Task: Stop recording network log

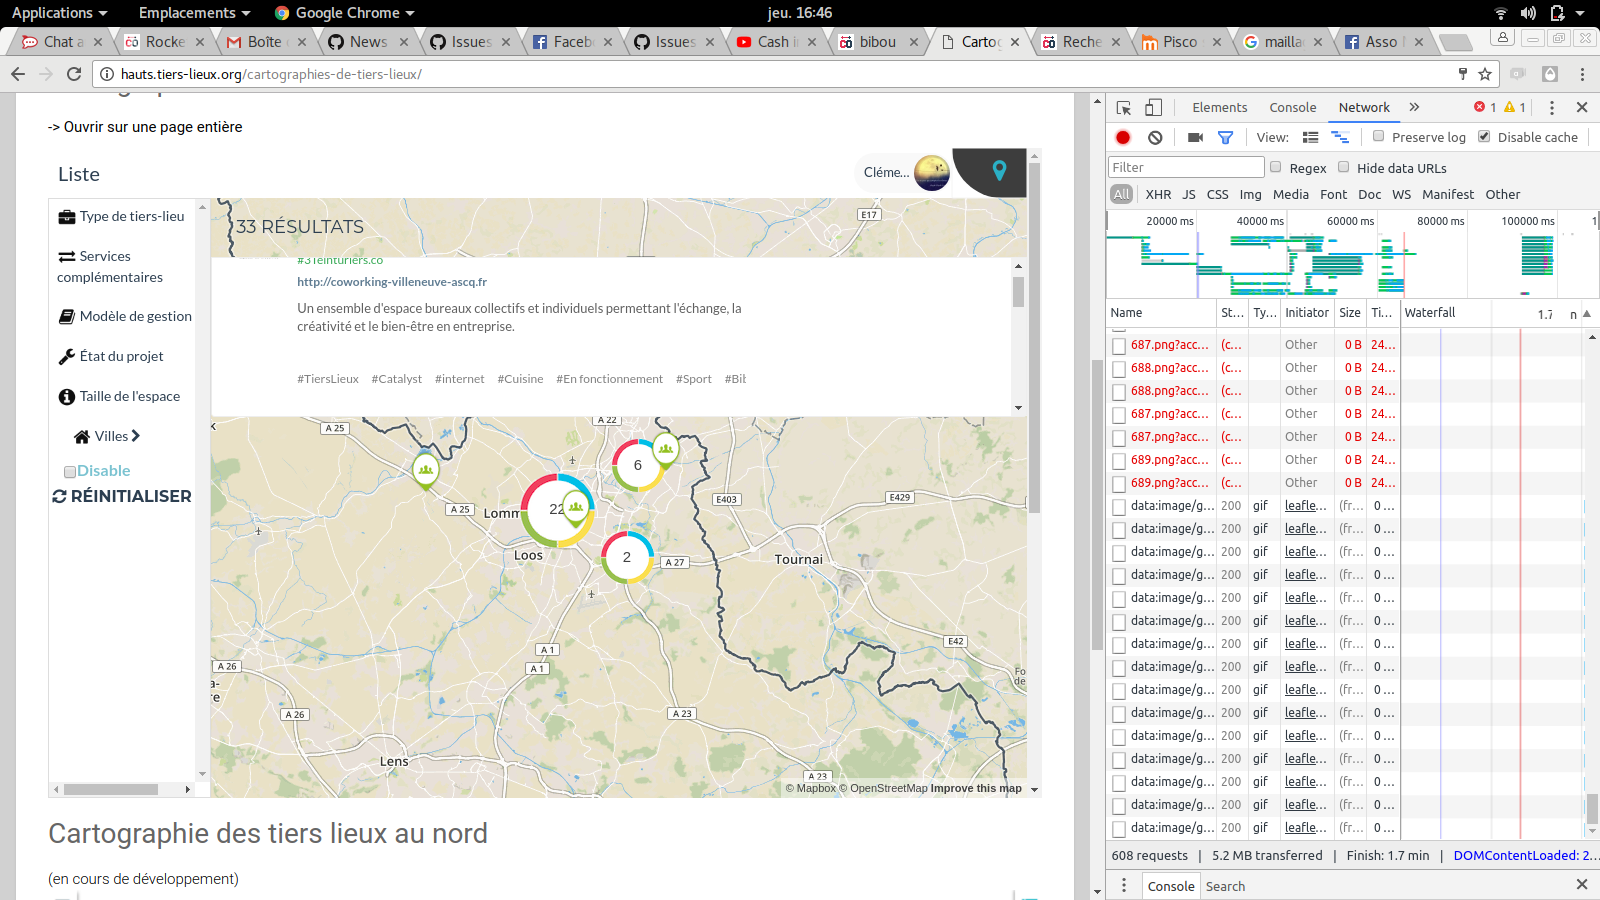Action: coord(1123,138)
